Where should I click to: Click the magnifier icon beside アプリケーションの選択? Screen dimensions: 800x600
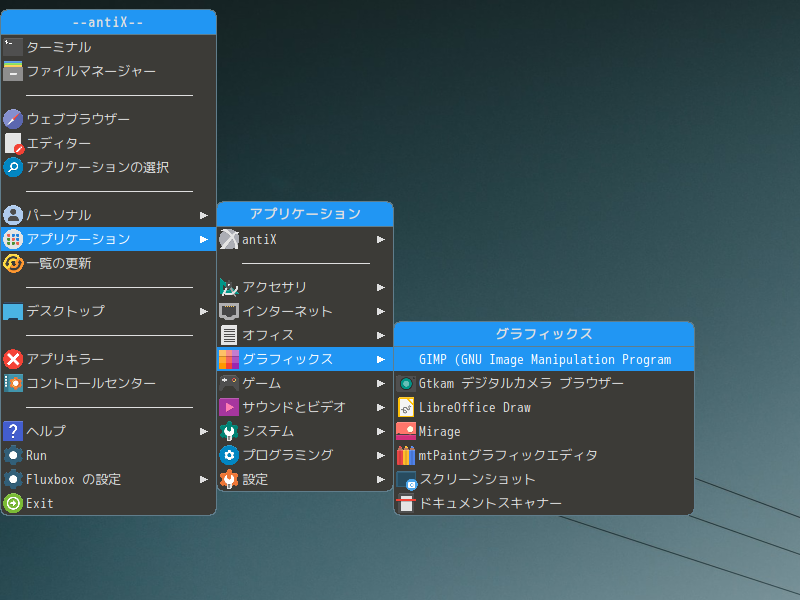13,167
